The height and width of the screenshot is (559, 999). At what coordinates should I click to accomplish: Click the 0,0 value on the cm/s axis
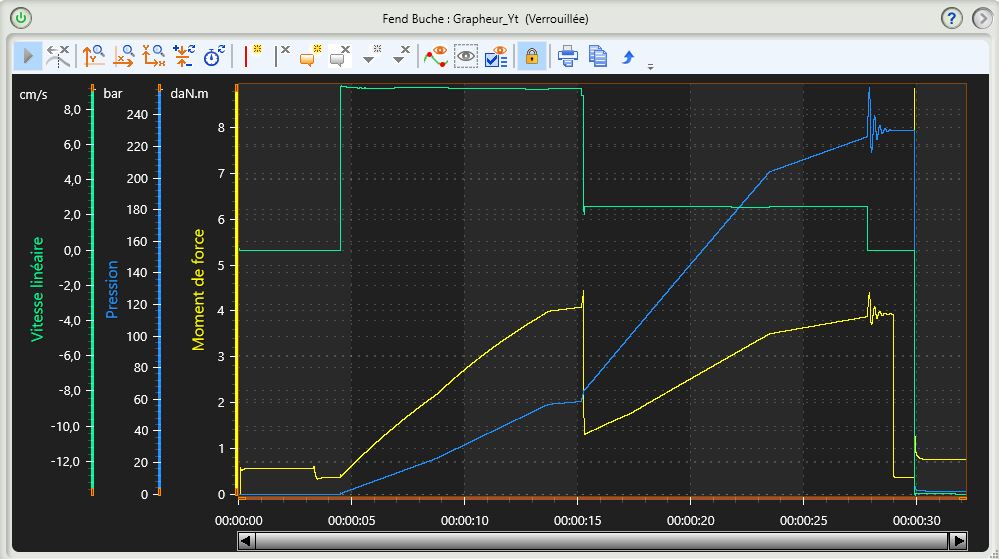[73, 250]
